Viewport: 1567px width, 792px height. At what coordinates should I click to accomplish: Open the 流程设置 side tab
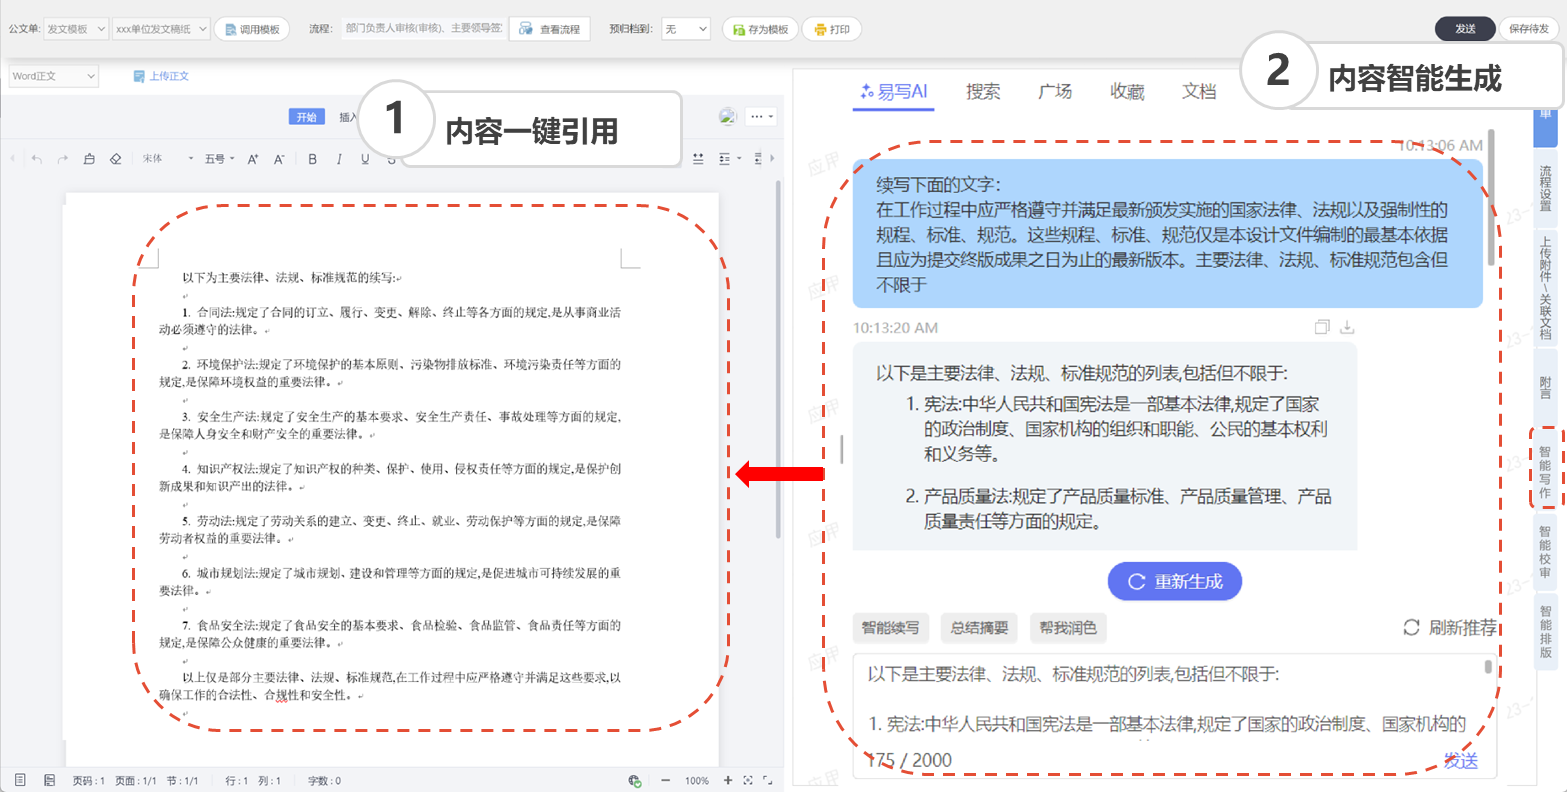coord(1545,189)
